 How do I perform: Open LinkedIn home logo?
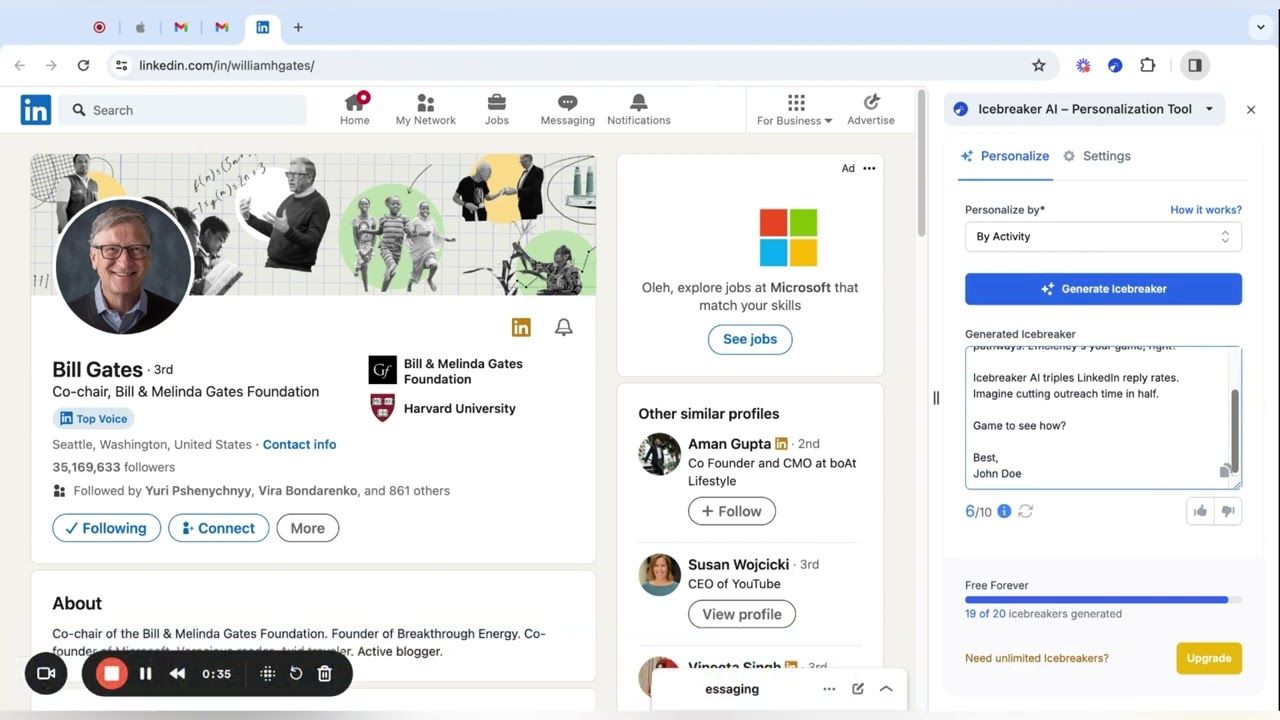[36, 110]
